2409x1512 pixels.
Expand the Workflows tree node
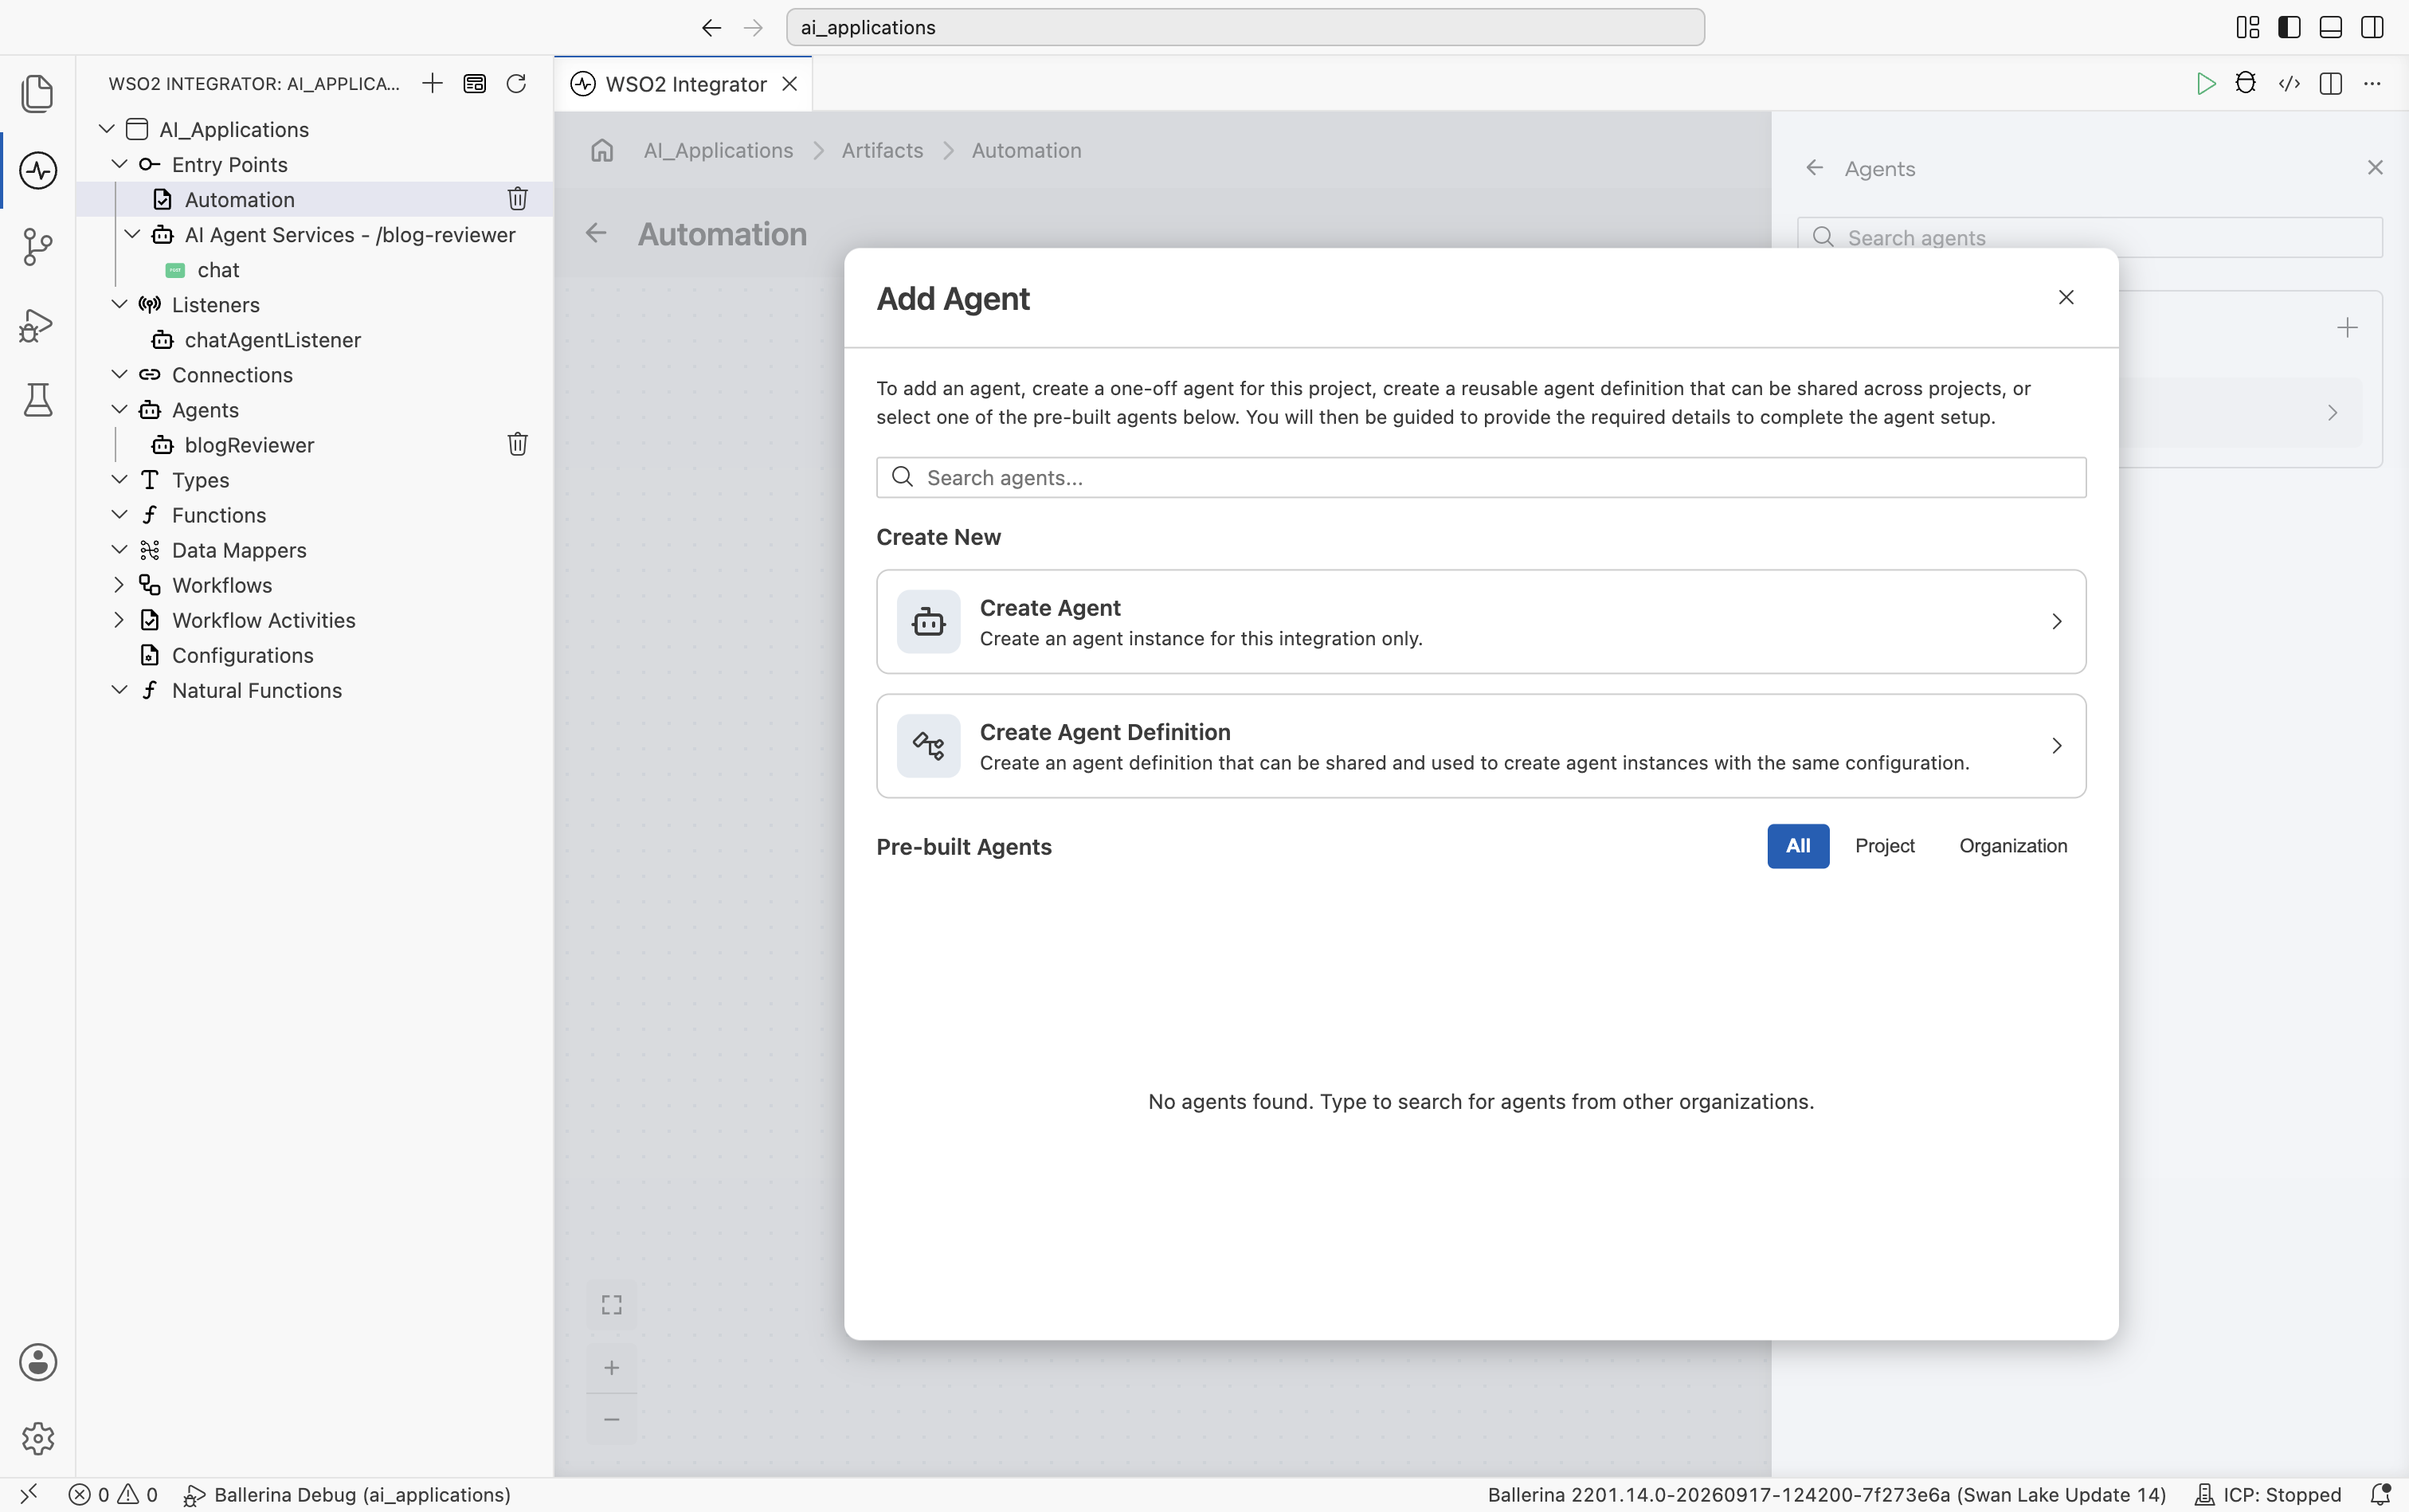pos(119,584)
